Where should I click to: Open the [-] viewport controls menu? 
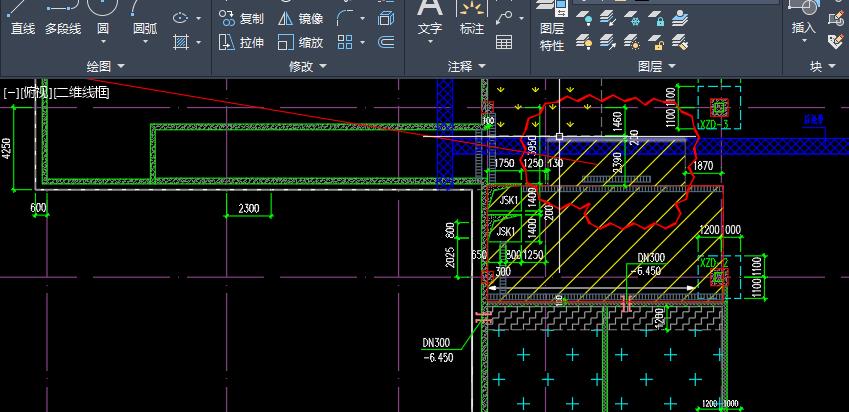click(x=10, y=93)
